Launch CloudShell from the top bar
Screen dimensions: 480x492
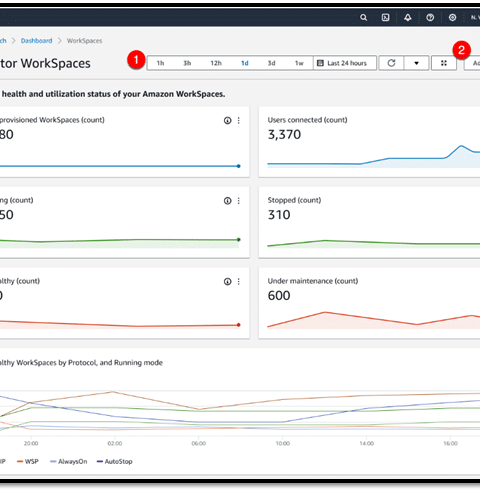385,17
